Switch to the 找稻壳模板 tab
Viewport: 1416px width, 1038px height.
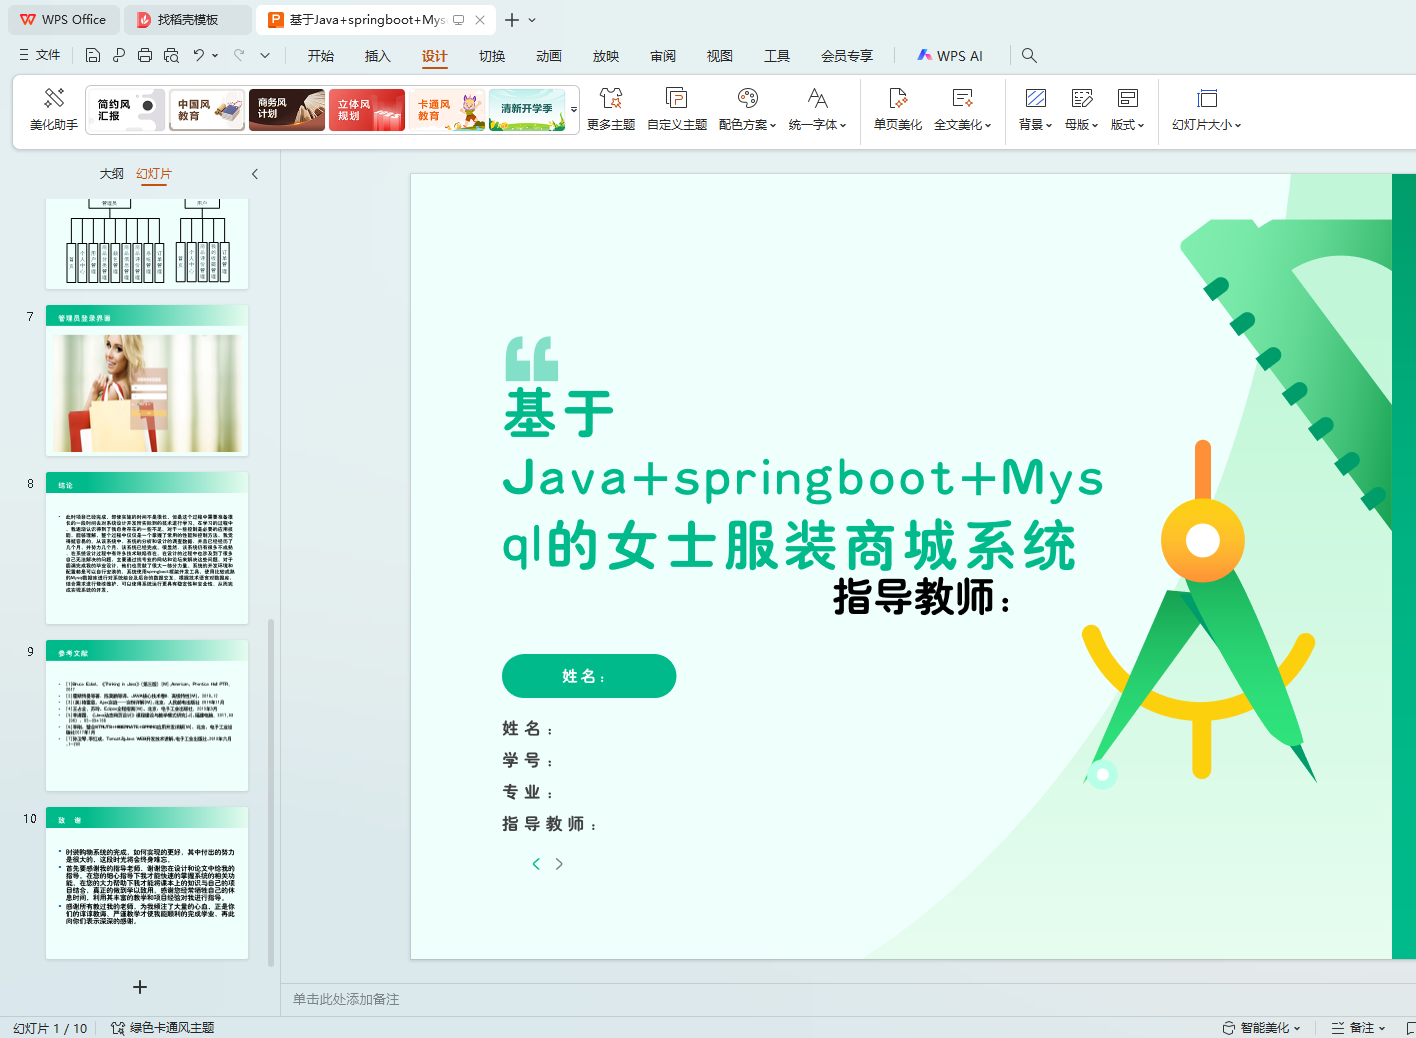coord(188,20)
